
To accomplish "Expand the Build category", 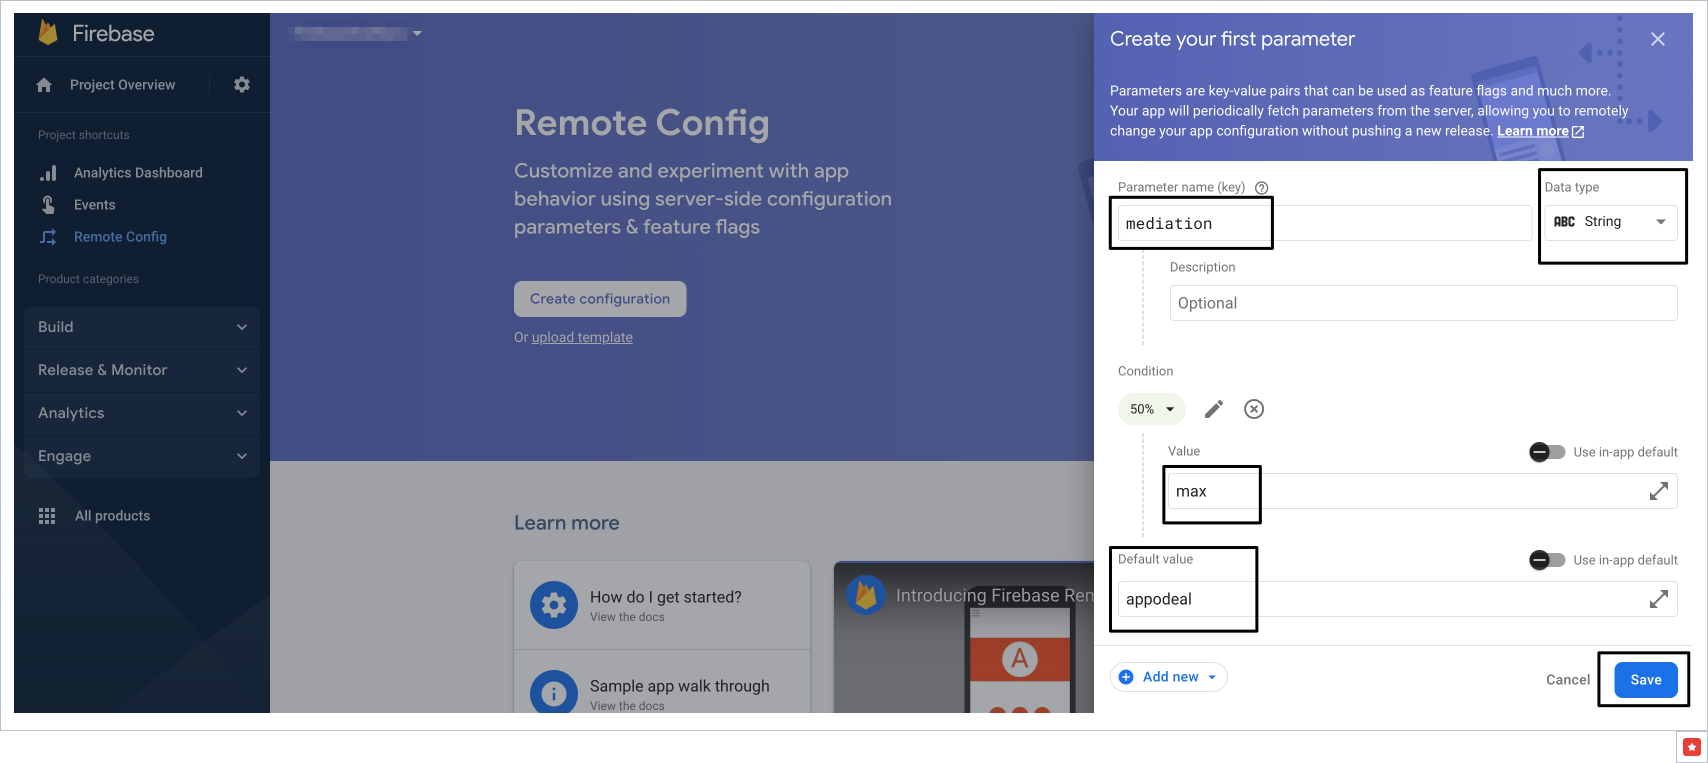I will [x=142, y=327].
